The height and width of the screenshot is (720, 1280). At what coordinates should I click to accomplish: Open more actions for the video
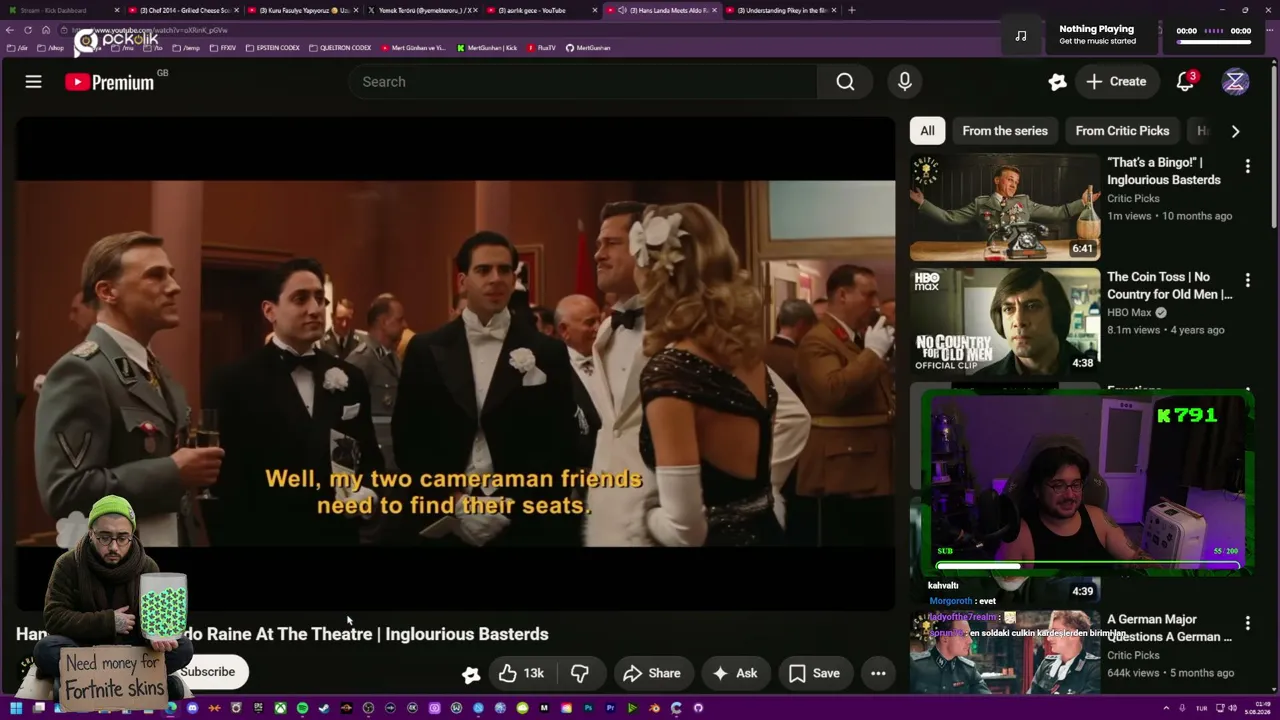(x=878, y=673)
